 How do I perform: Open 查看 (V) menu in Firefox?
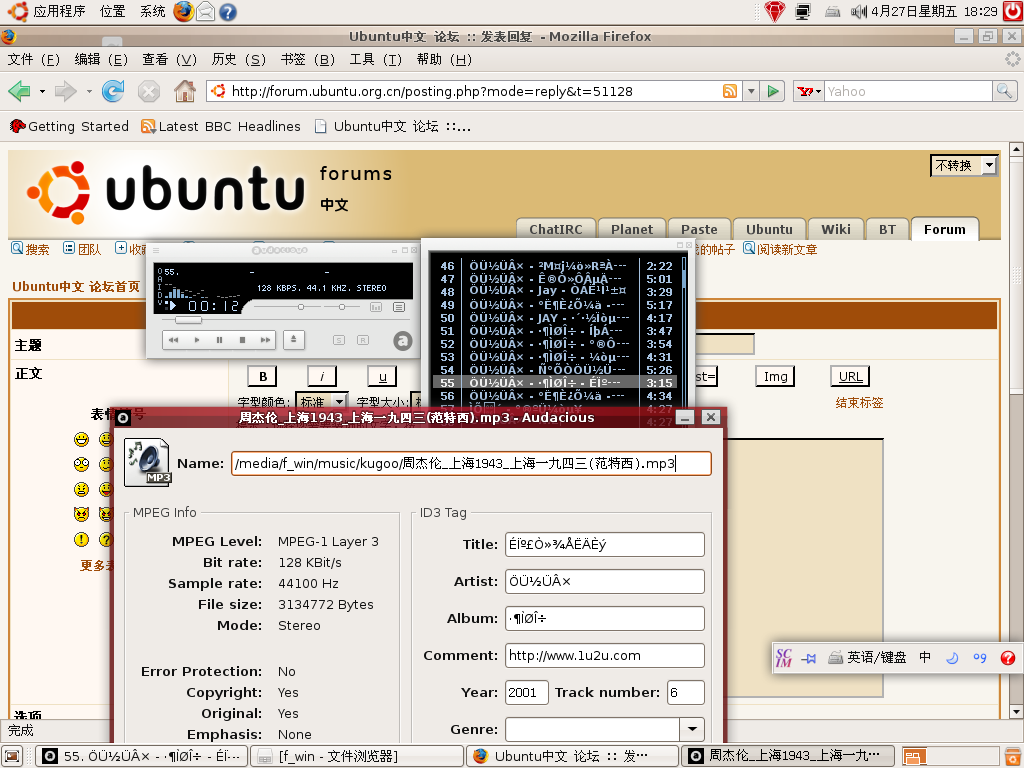(x=169, y=59)
